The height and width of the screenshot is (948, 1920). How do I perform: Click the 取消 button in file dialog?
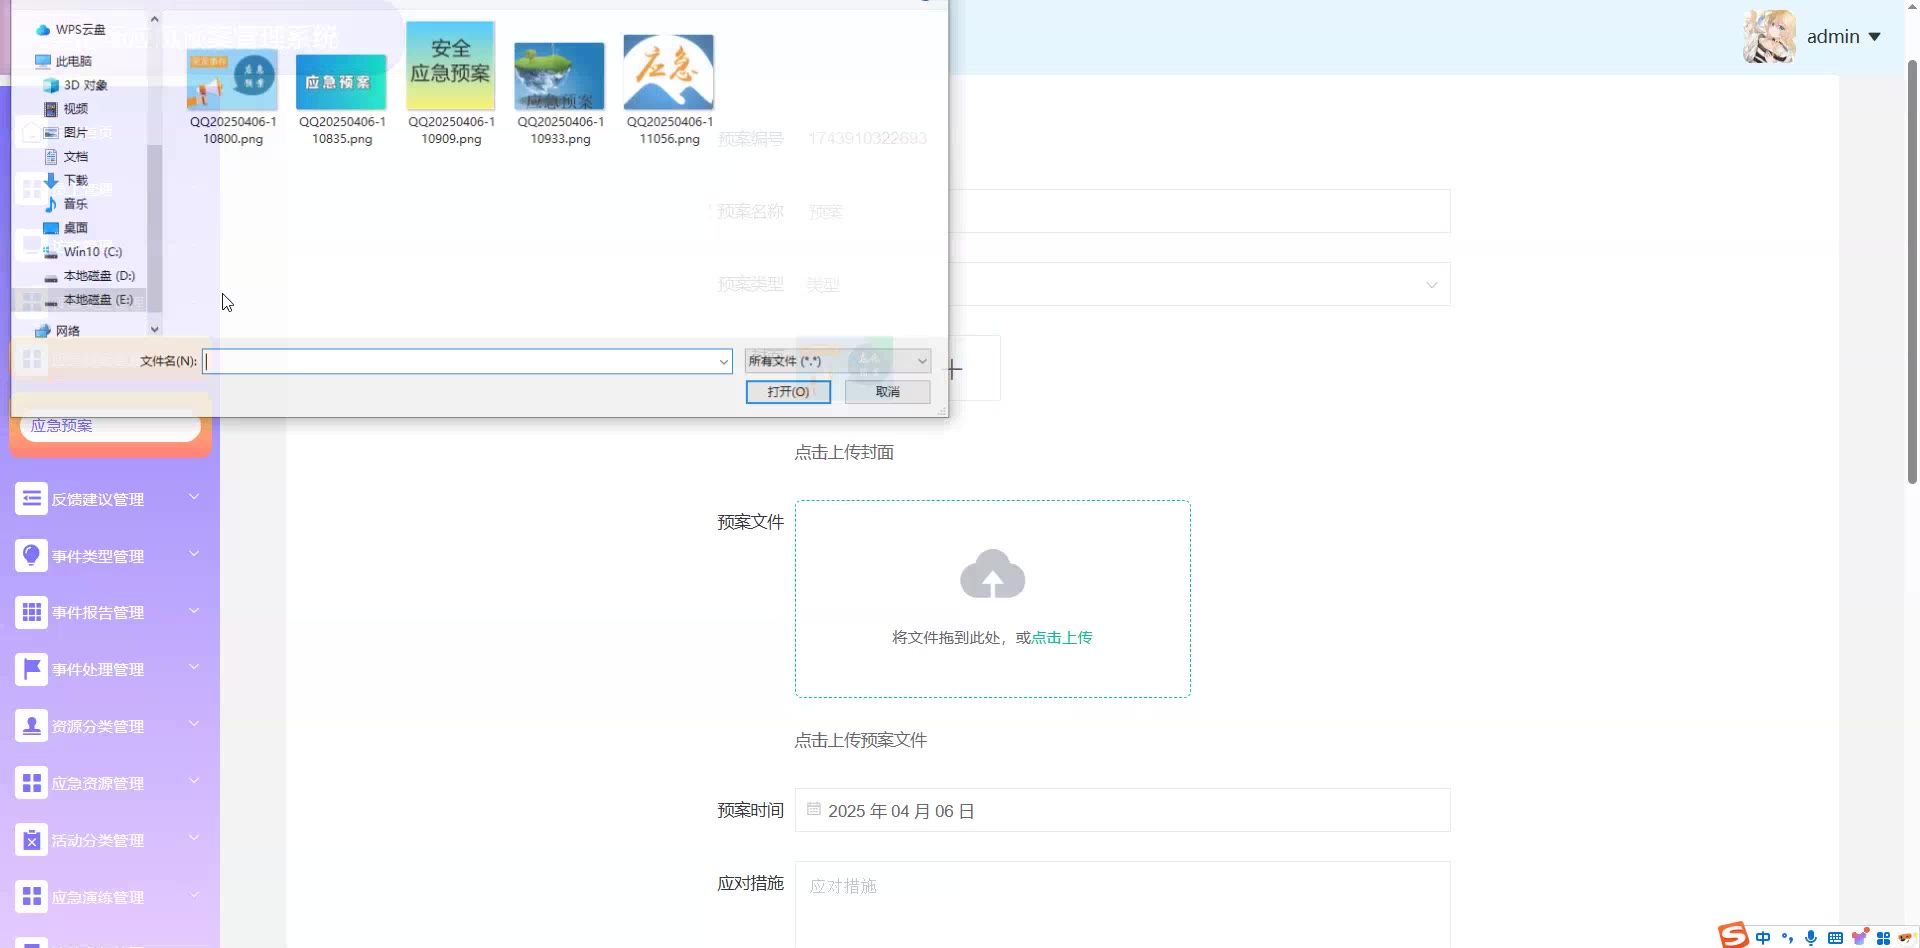[887, 392]
